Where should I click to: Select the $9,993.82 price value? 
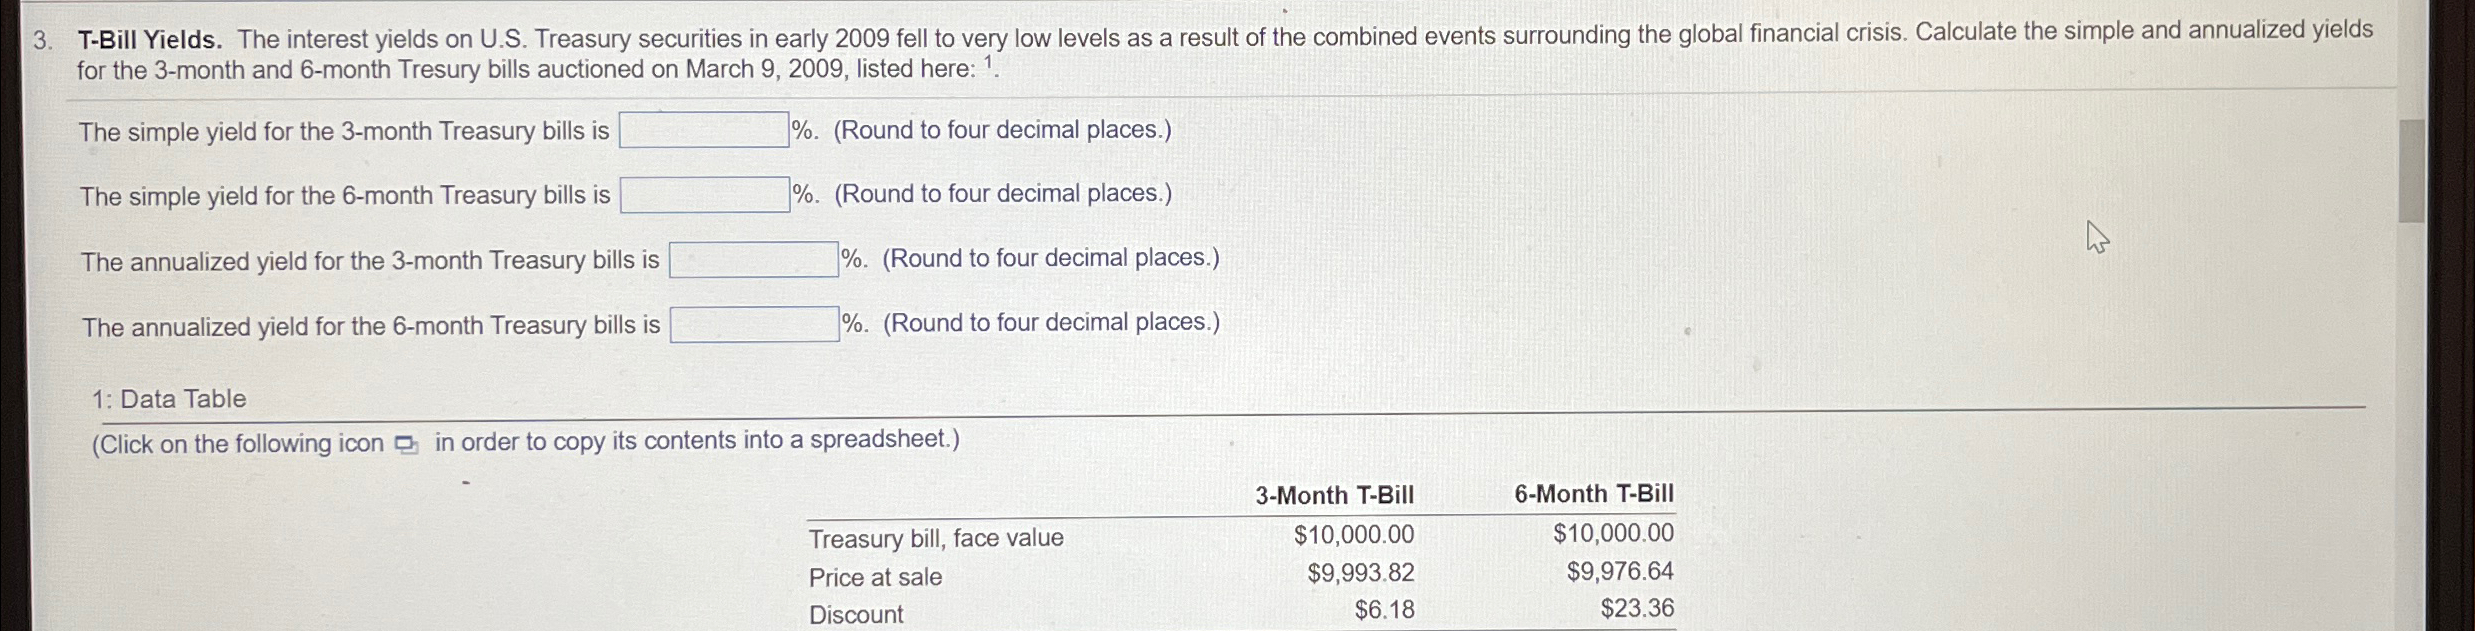(x=1360, y=572)
